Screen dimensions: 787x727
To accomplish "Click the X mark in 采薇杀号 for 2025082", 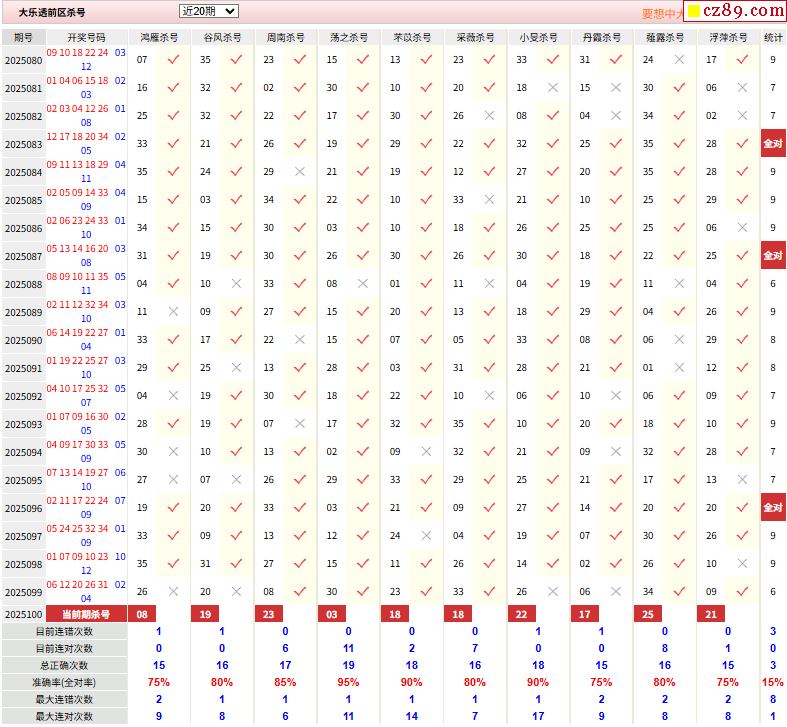I will [x=489, y=116].
